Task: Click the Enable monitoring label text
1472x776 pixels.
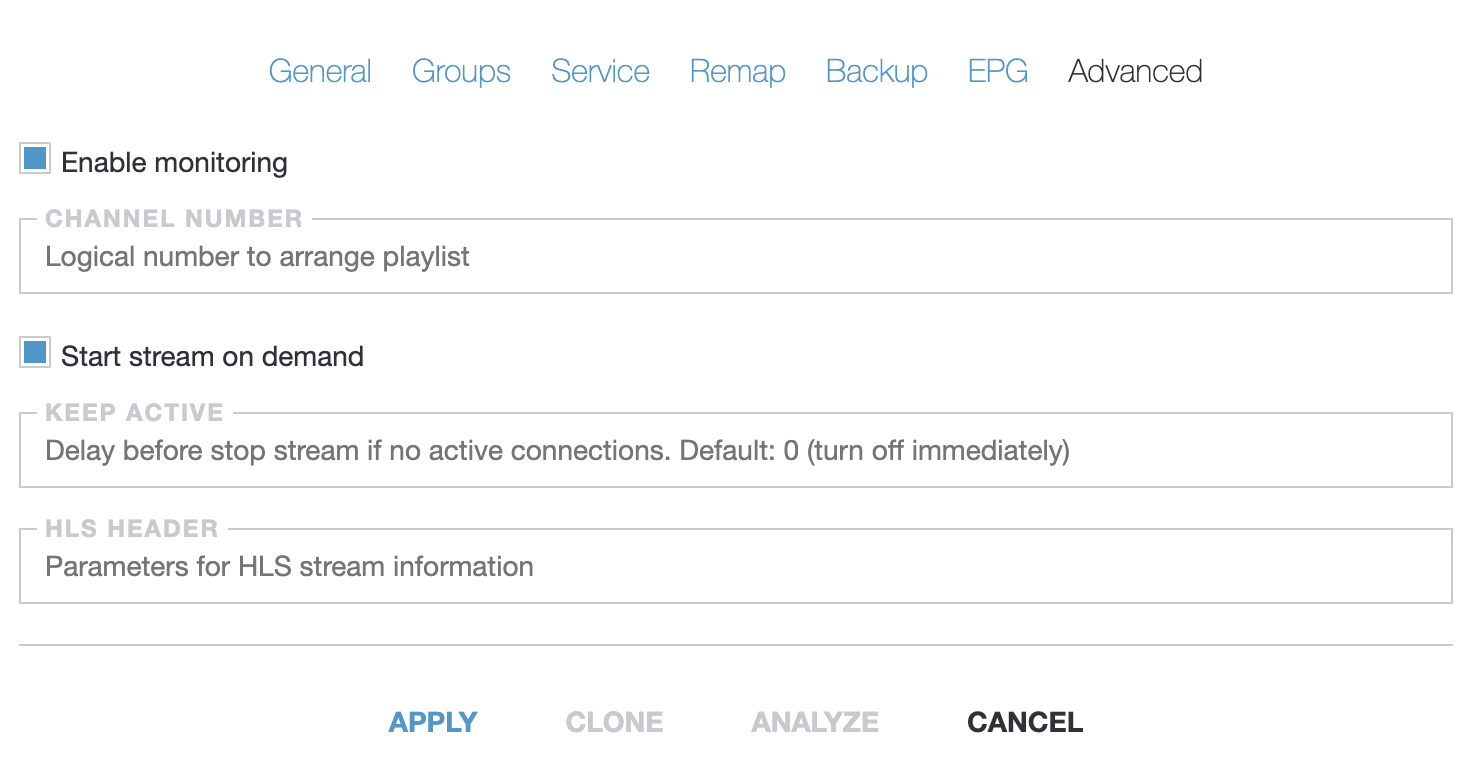Action: [174, 162]
